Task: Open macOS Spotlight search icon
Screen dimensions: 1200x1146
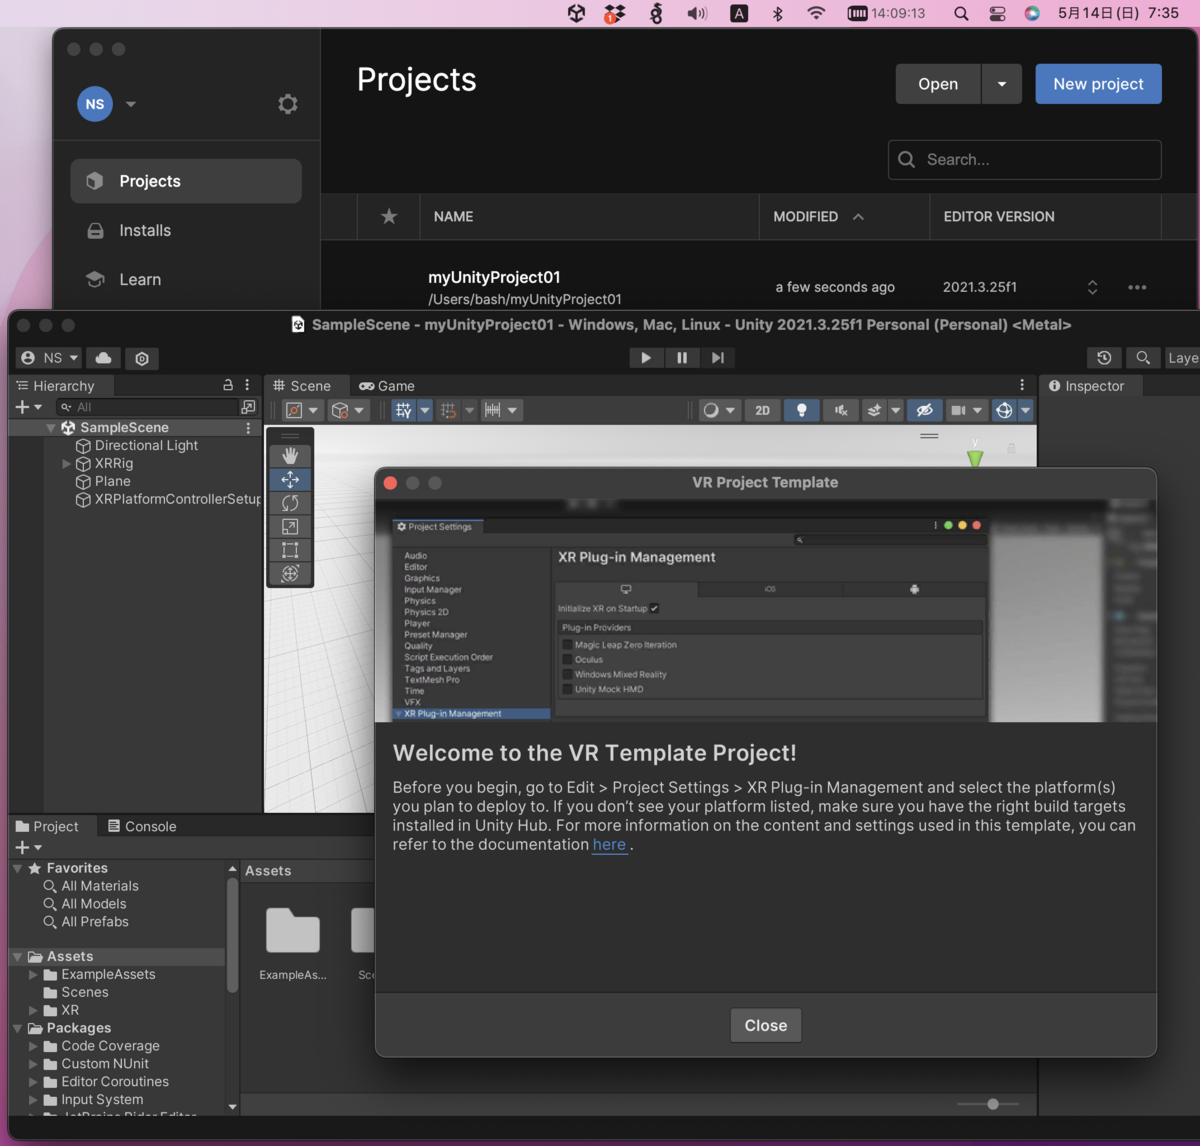Action: [x=961, y=13]
